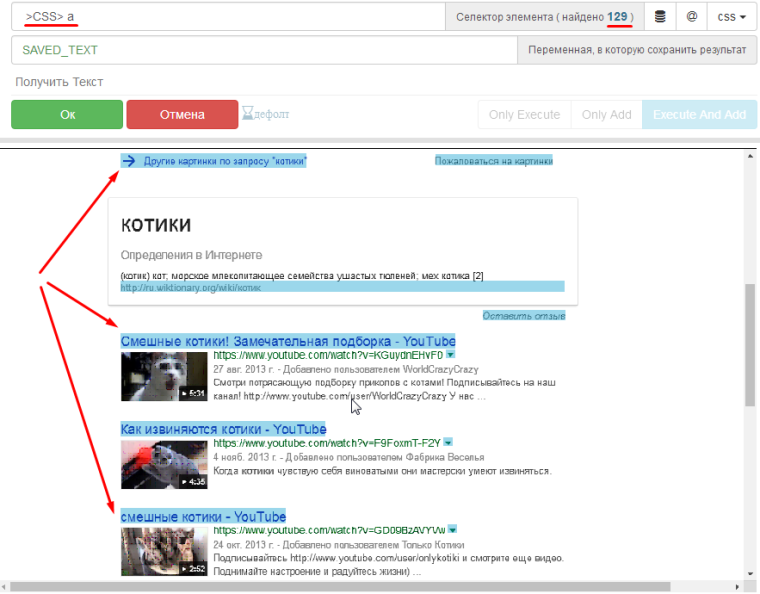760x594 pixels.
Task: Click the https://www.youtube.com/watch?v=KGuydnEHvF0 URL text
Action: [328, 355]
